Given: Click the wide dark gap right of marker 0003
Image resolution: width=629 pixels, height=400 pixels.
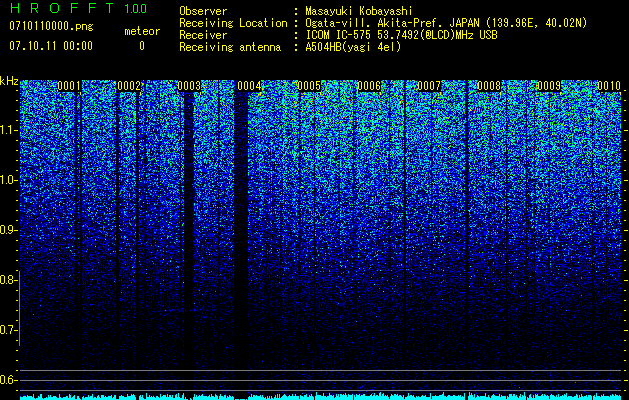Looking at the screenshot, I should 241,241.
